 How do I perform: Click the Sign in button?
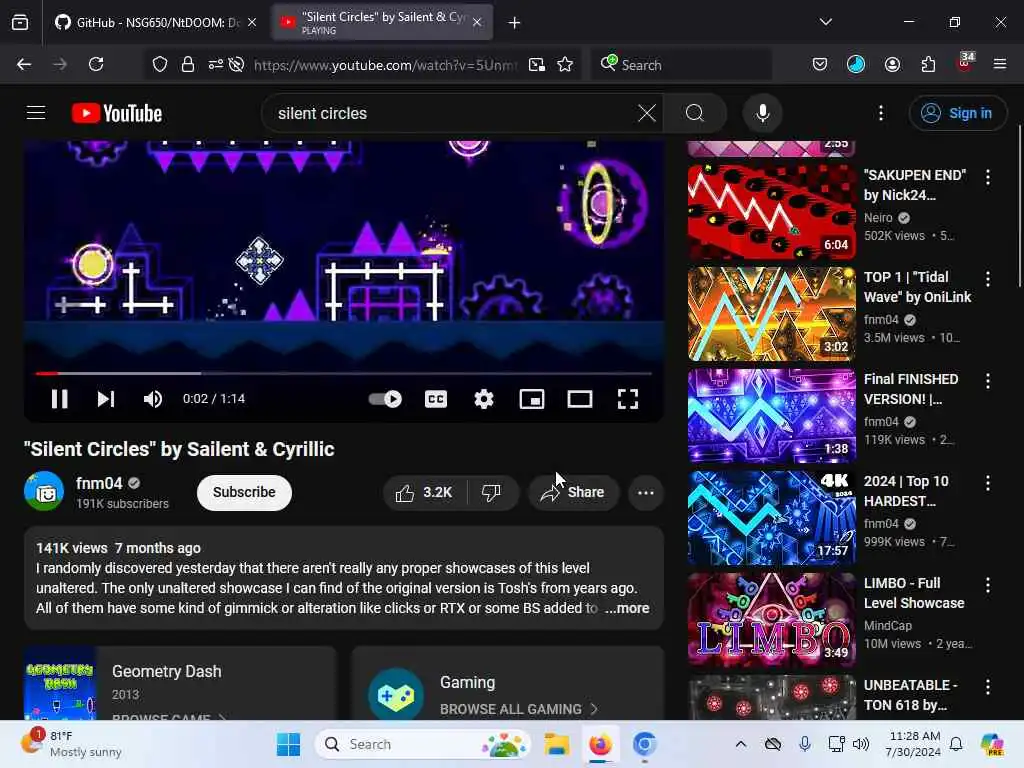tap(957, 113)
